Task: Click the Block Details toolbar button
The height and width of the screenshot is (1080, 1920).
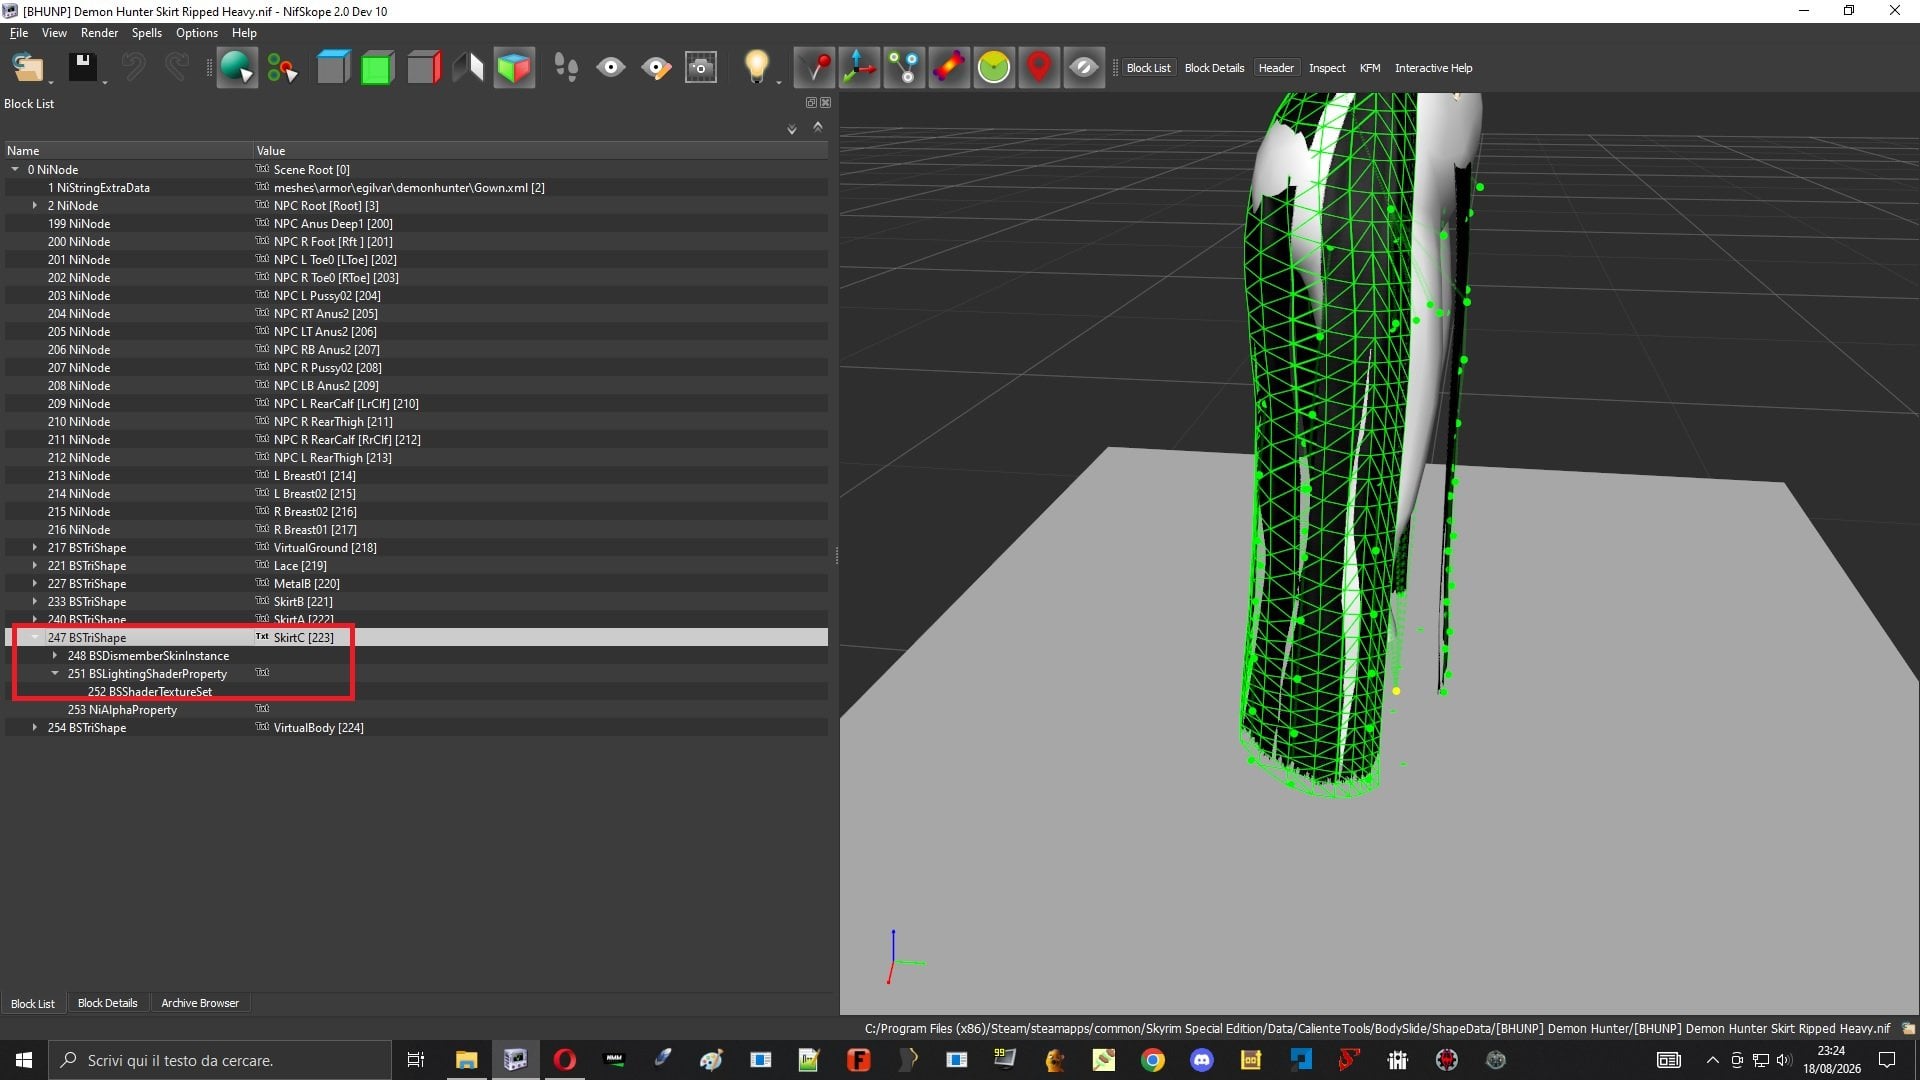Action: (x=1214, y=68)
